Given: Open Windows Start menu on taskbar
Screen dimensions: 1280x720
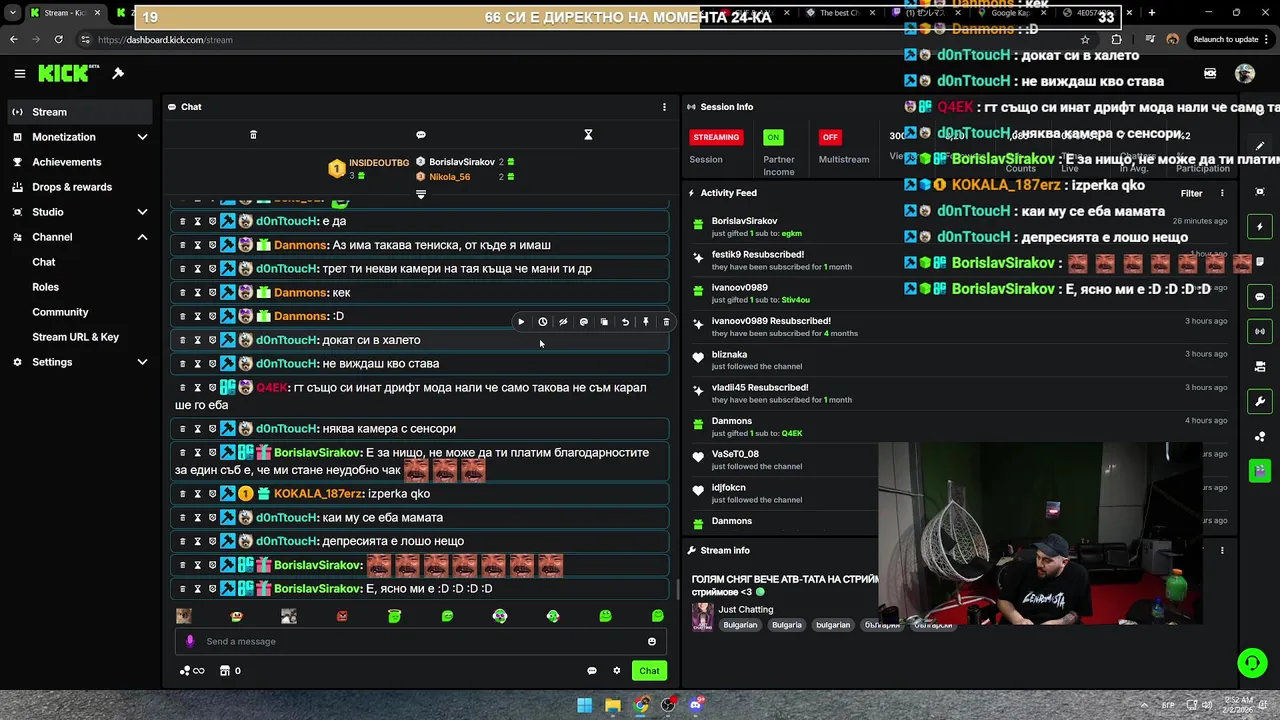Looking at the screenshot, I should (x=584, y=705).
